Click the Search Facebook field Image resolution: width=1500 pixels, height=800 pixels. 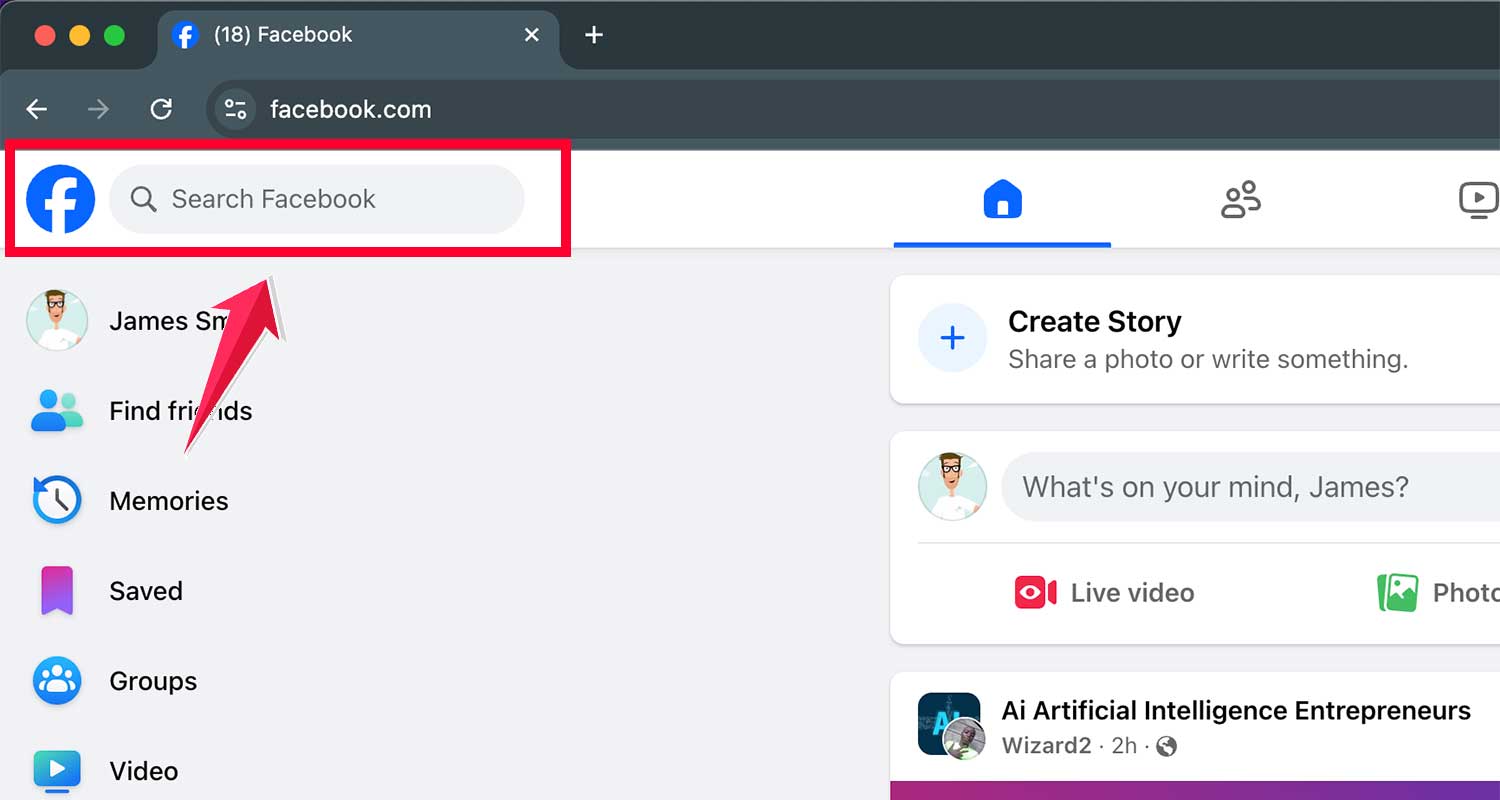tap(317, 199)
